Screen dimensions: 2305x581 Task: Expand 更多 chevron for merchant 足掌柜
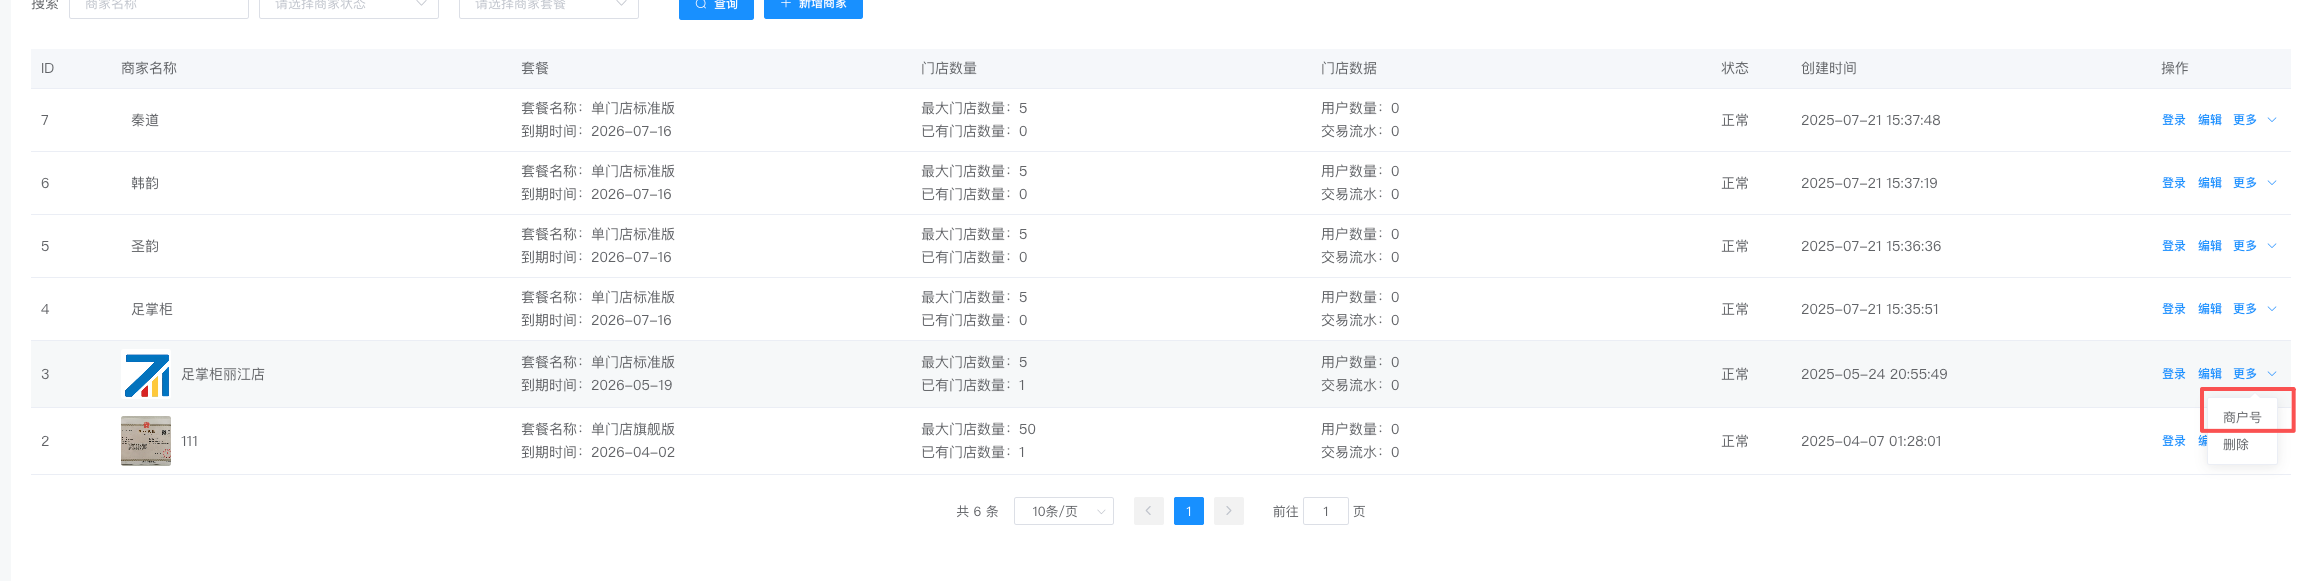tap(2271, 309)
